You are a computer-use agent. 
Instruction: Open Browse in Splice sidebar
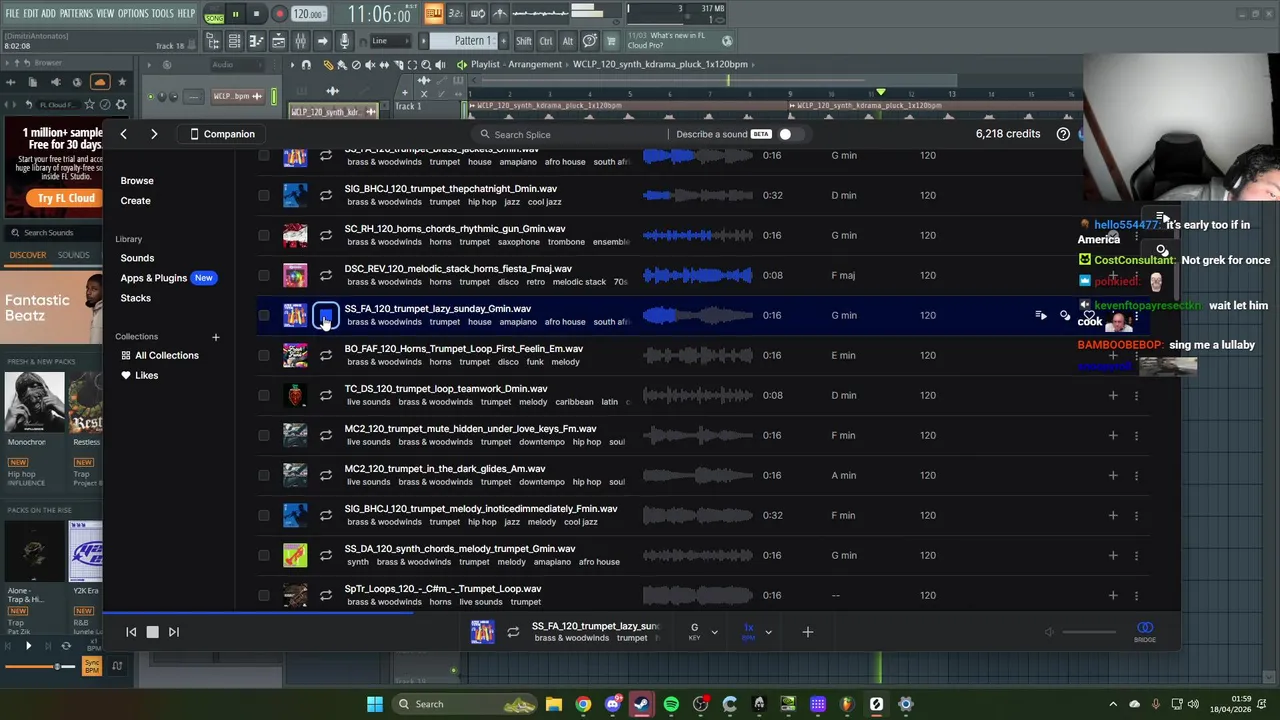click(137, 181)
